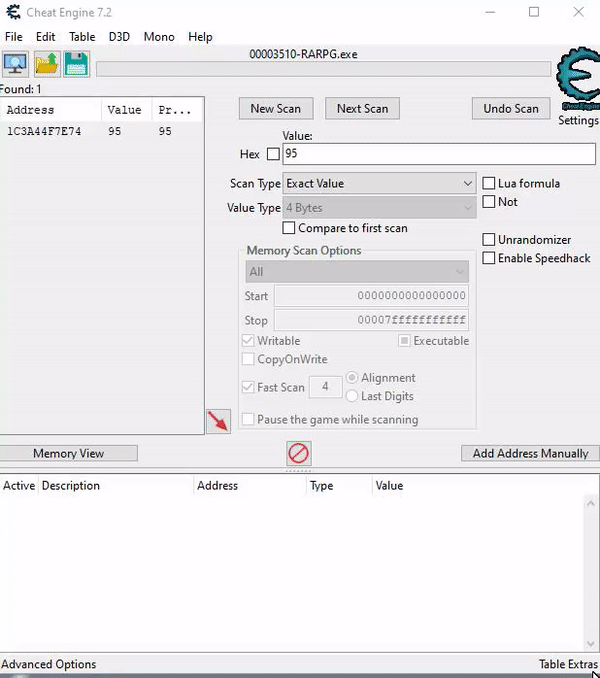Toggle the Executable checkbox
The height and width of the screenshot is (678, 600).
coord(404,341)
